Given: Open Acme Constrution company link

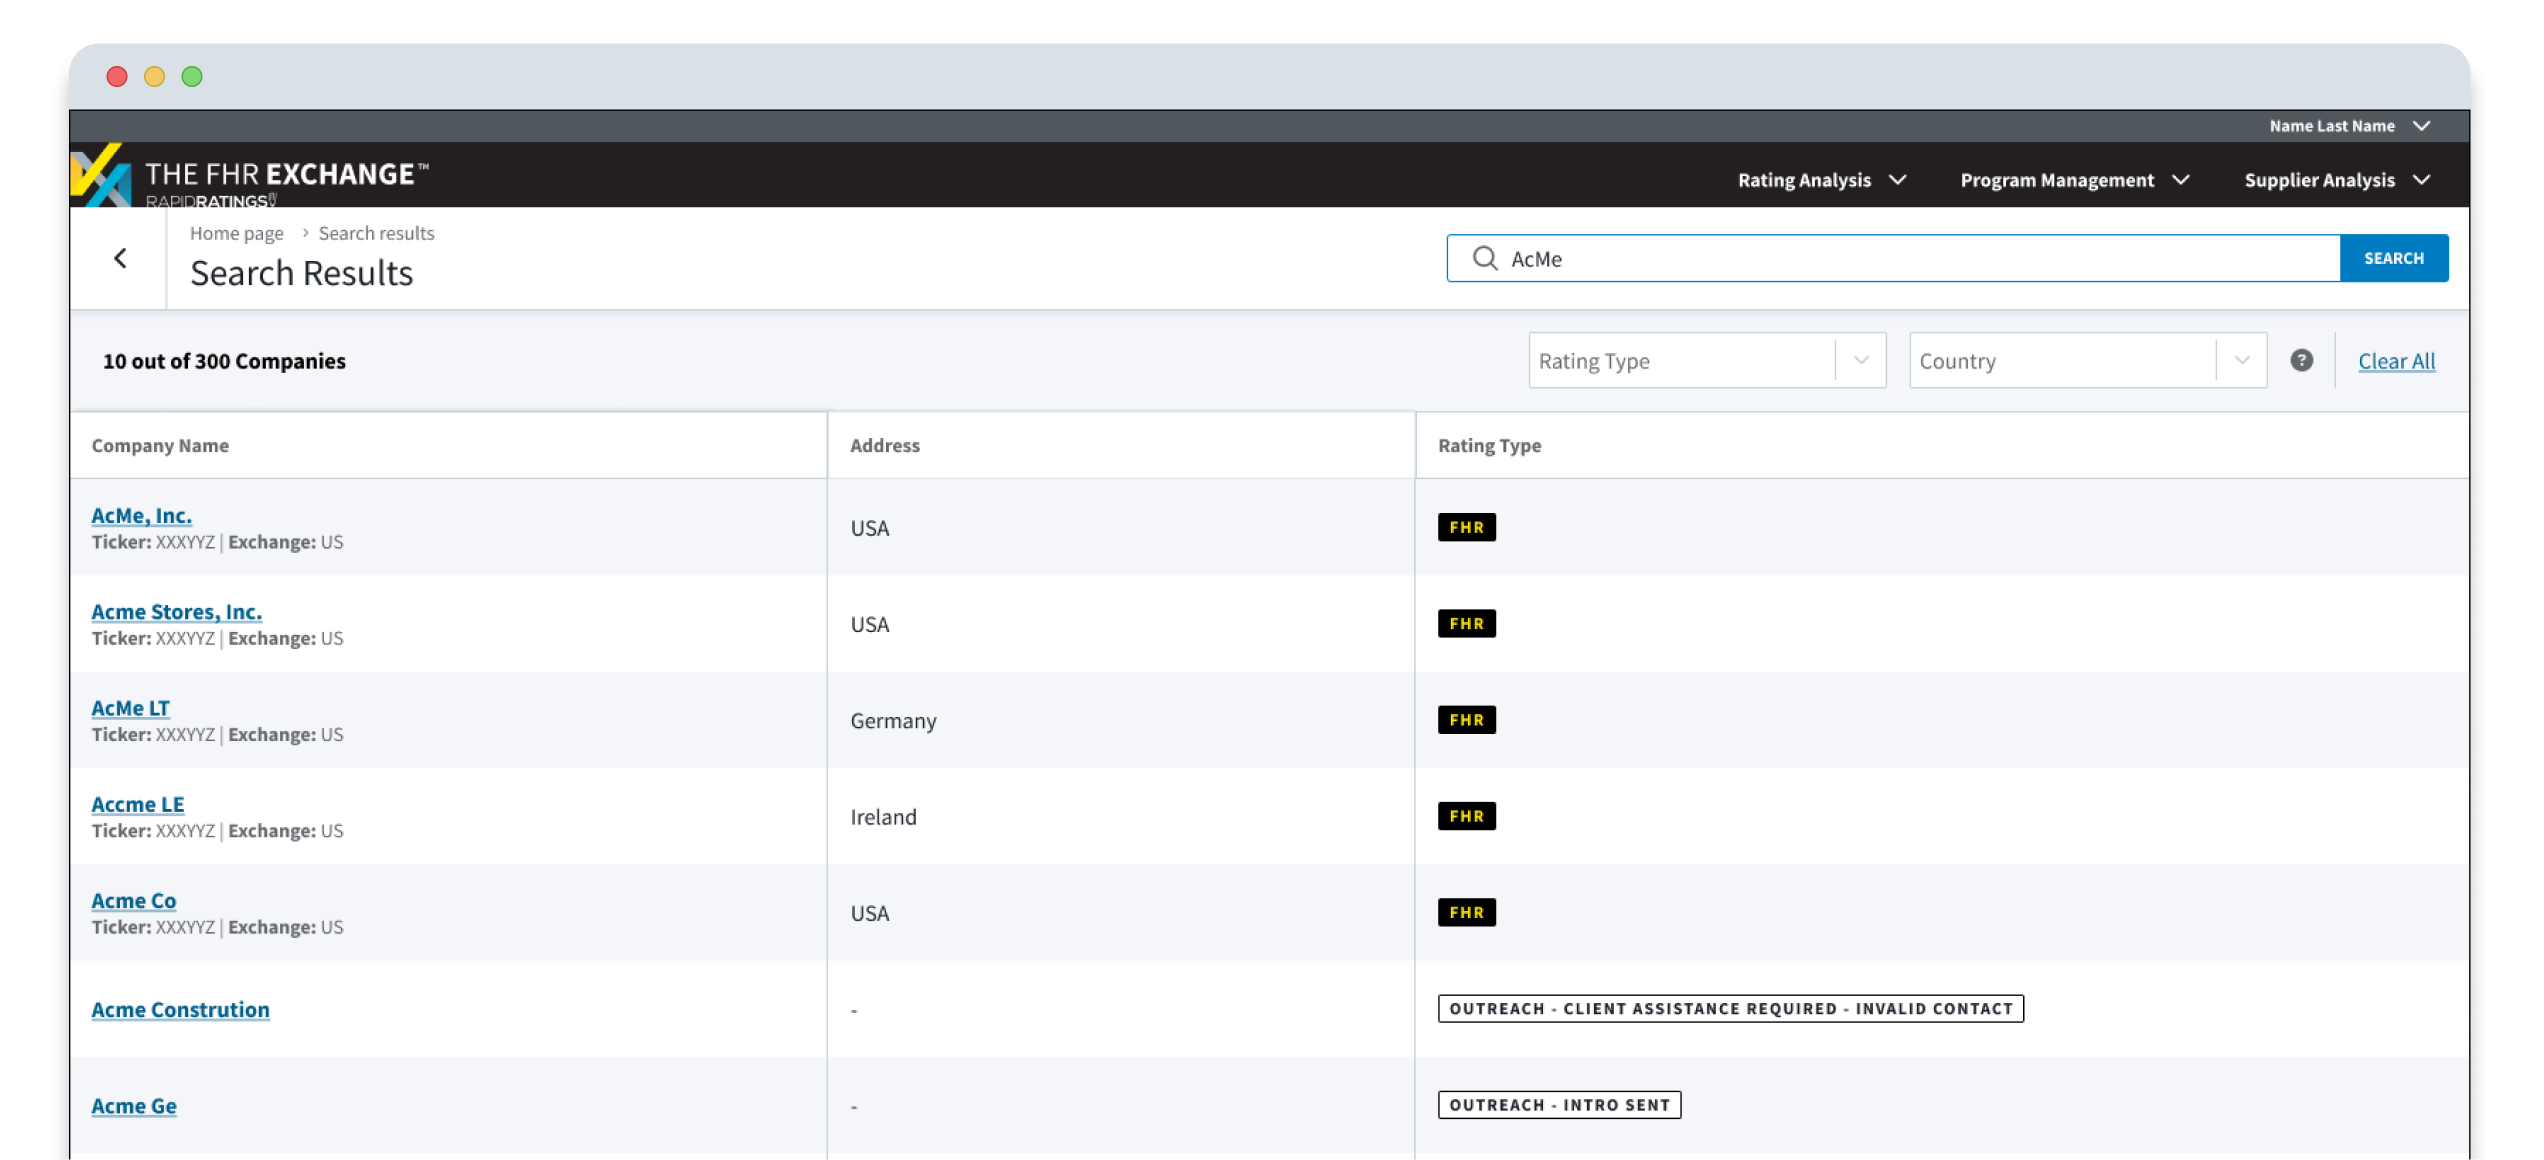Looking at the screenshot, I should (180, 1009).
